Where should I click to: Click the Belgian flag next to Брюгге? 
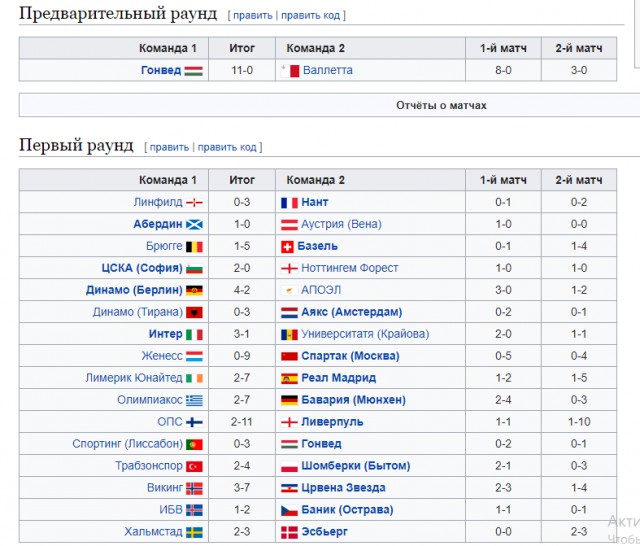(x=194, y=247)
